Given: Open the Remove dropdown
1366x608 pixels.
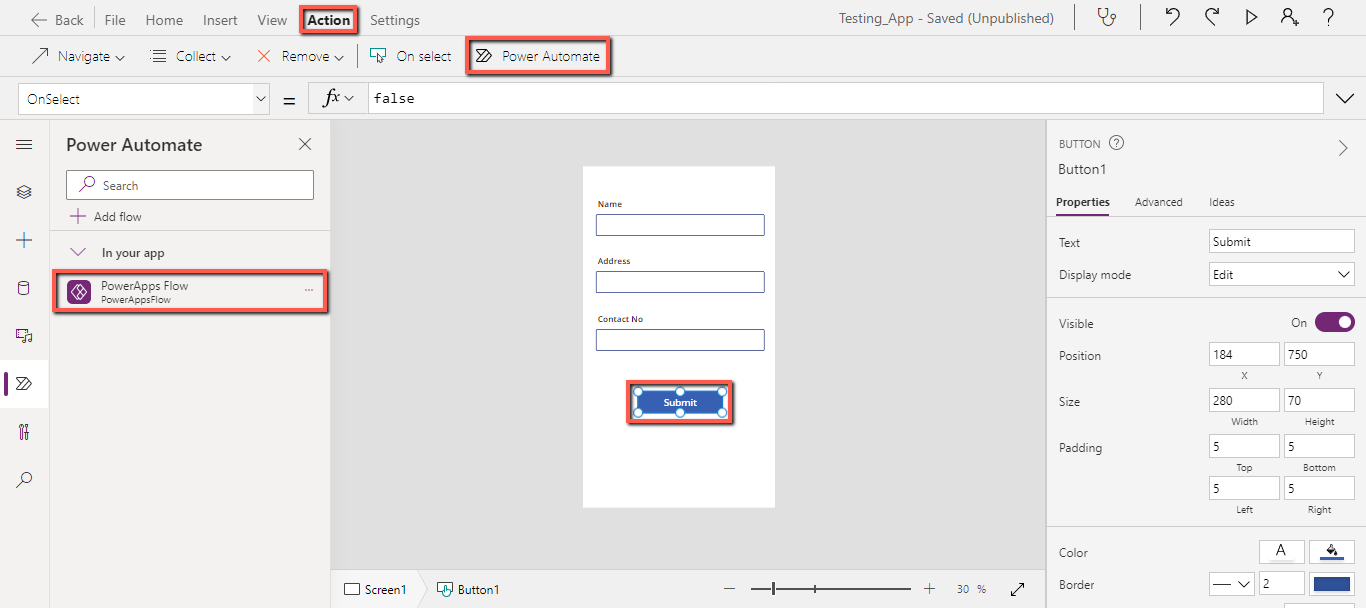Looking at the screenshot, I should pos(300,56).
